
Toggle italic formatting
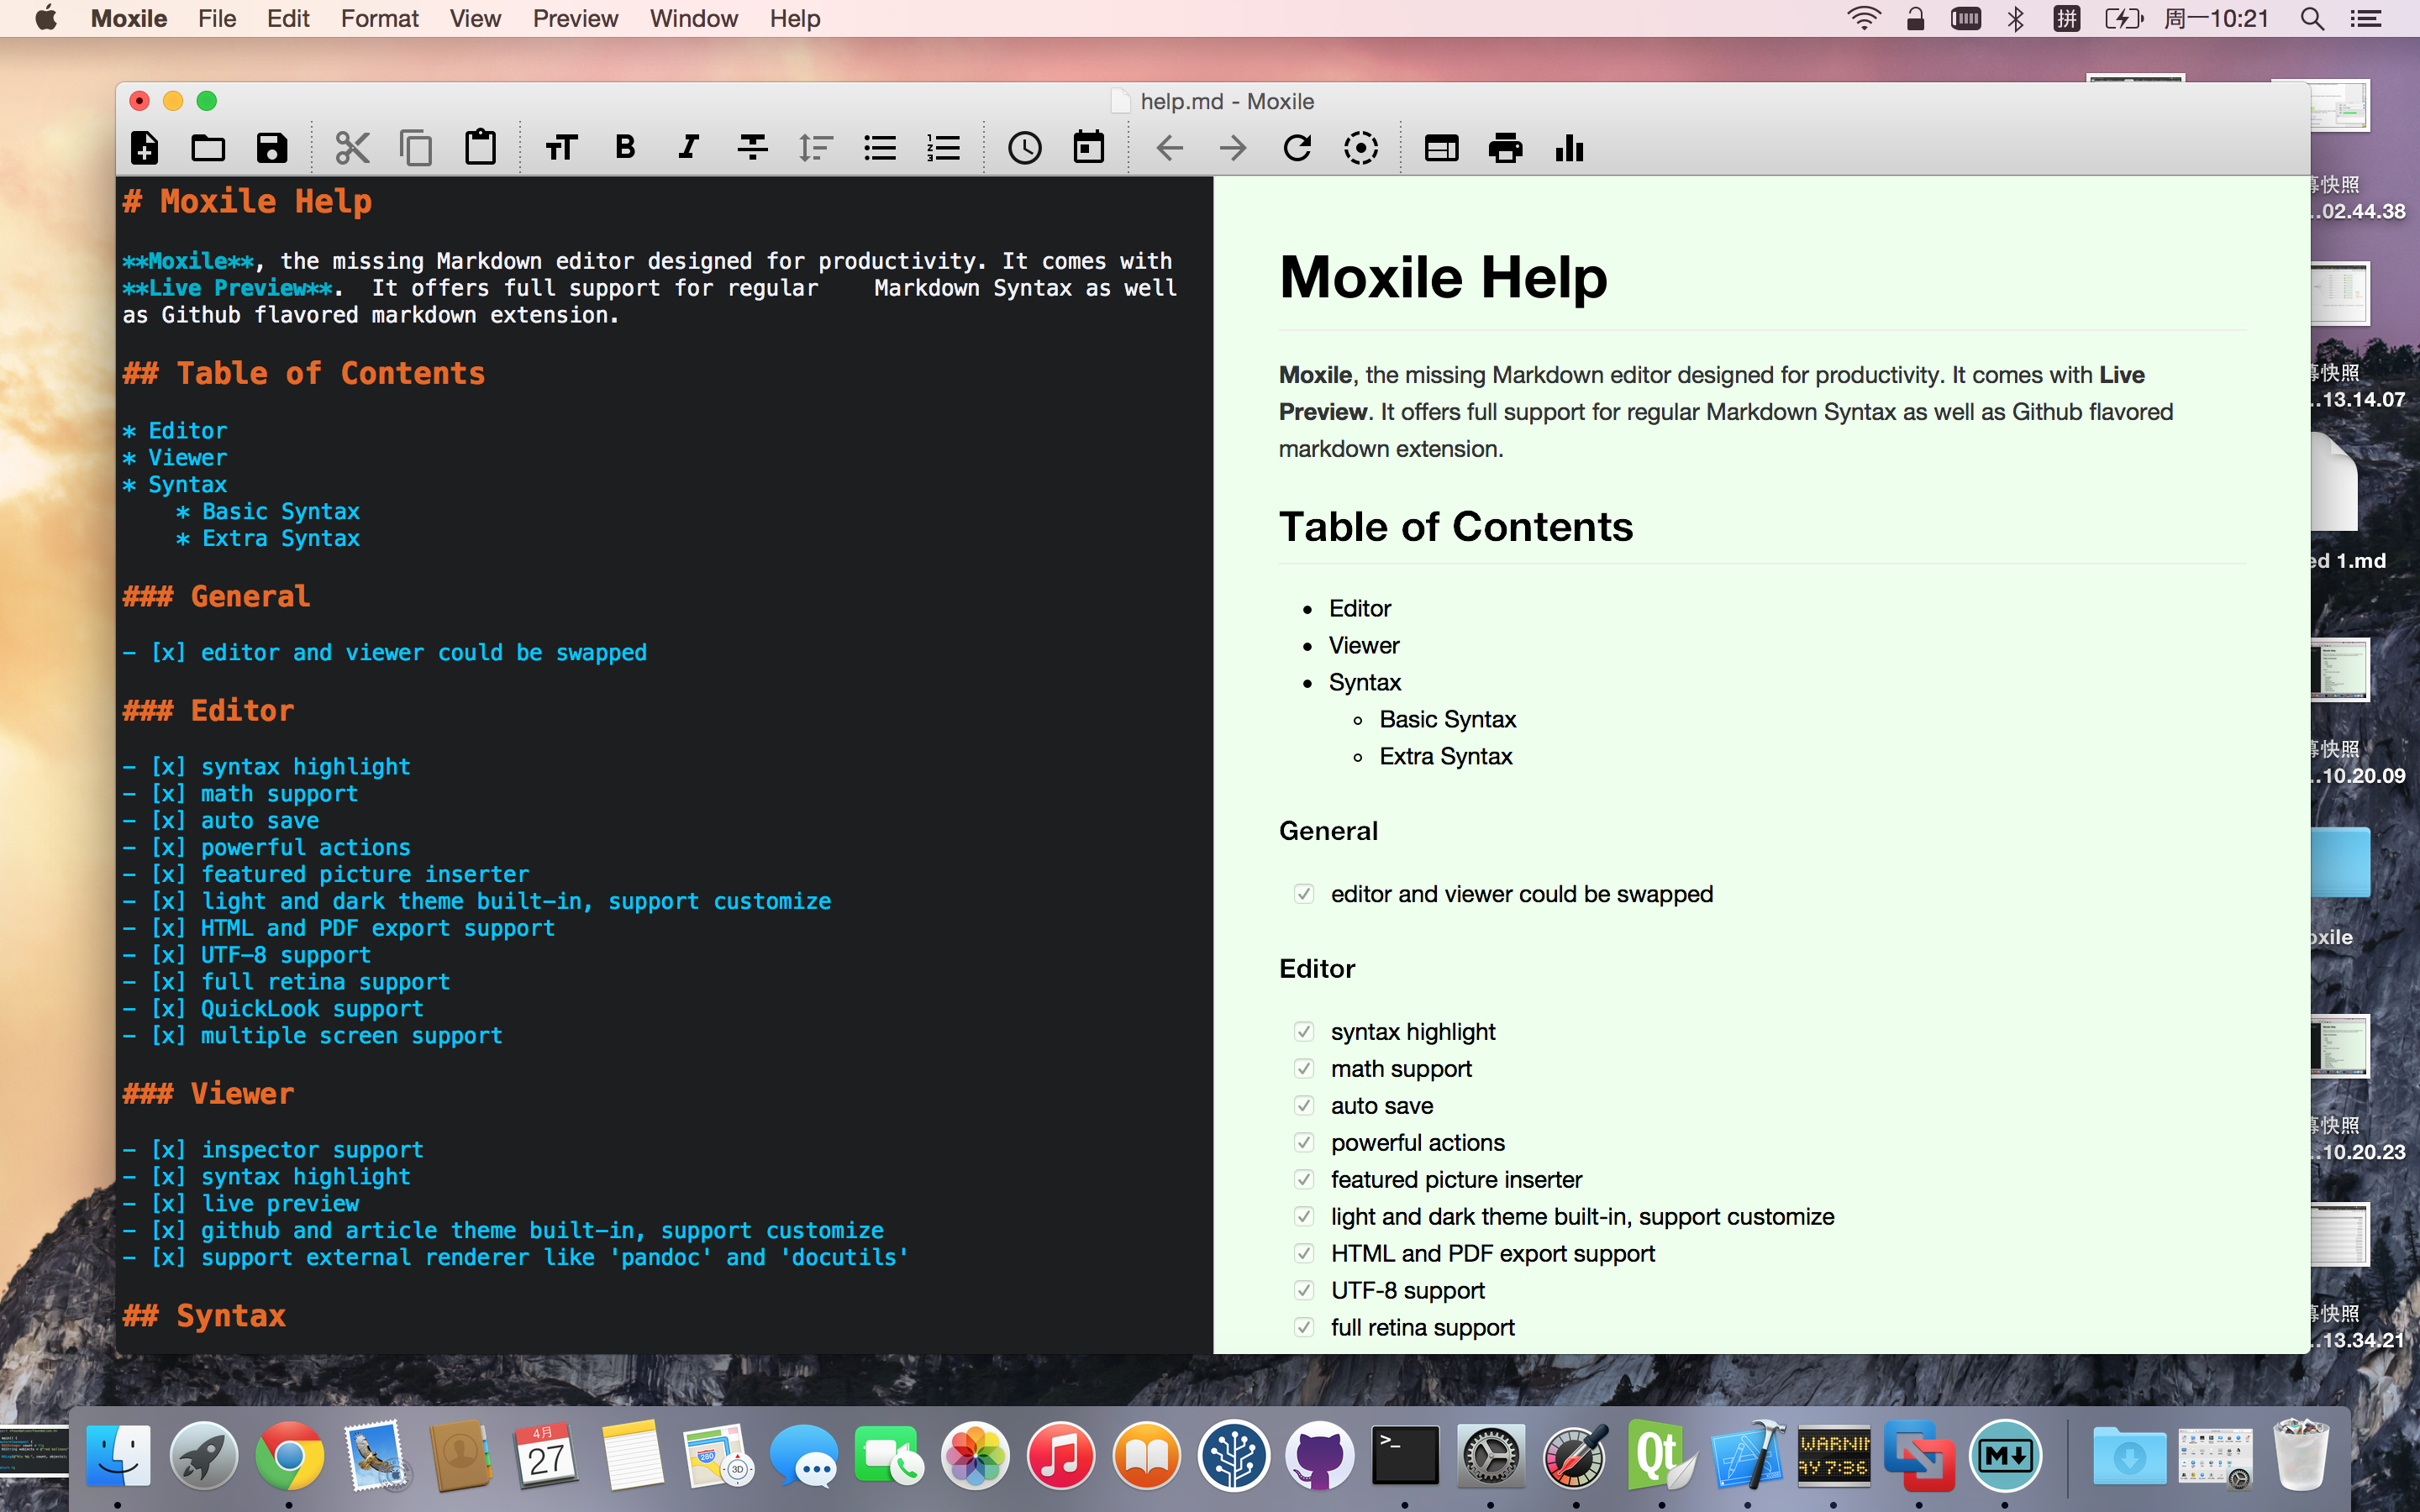(688, 148)
